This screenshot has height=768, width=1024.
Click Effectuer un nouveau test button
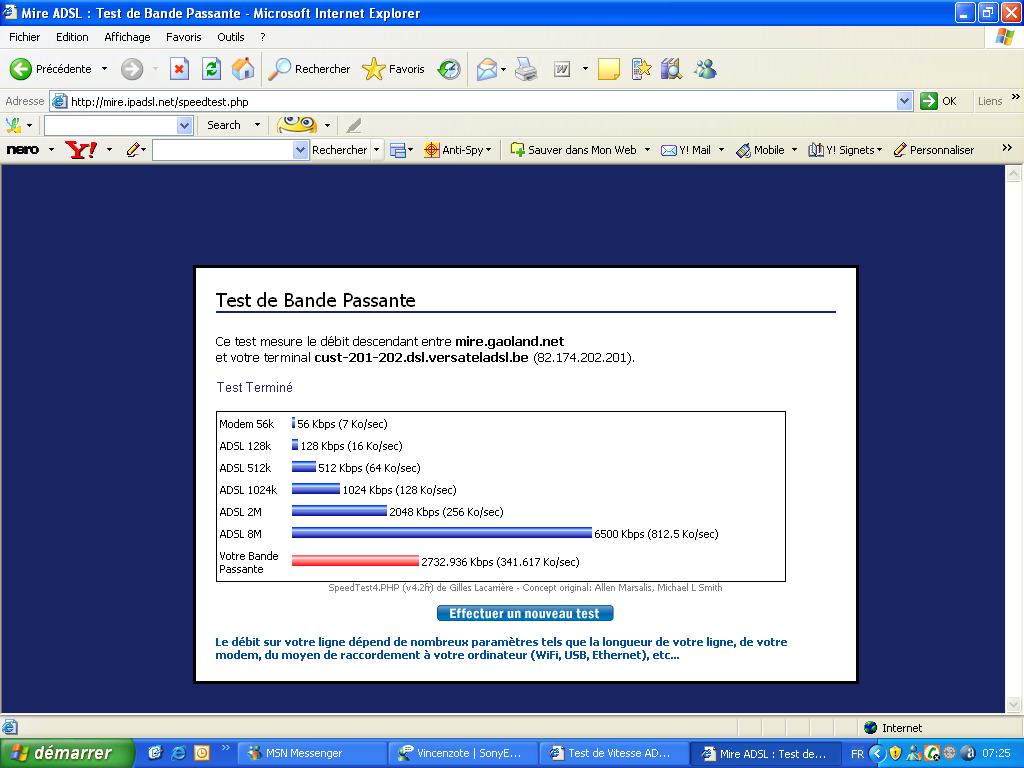525,613
